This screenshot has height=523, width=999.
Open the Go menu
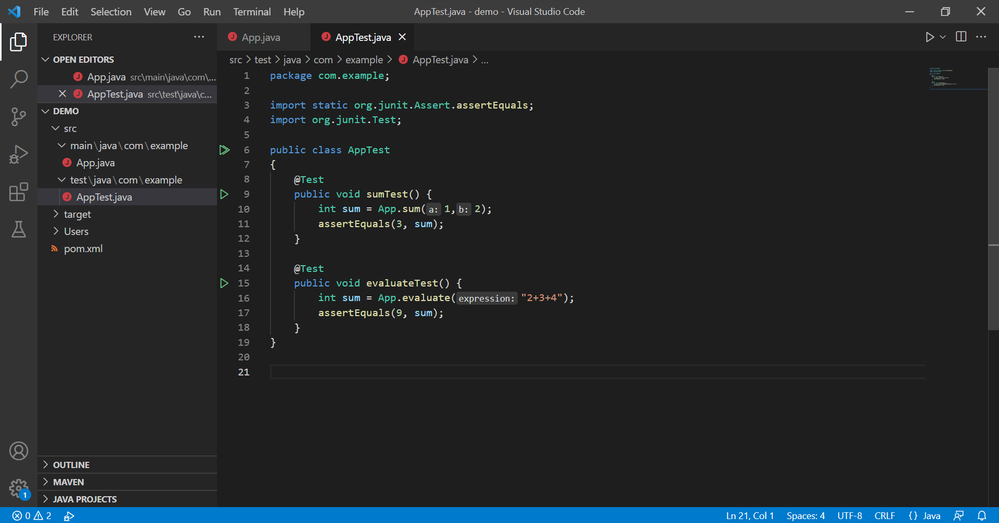tap(184, 11)
